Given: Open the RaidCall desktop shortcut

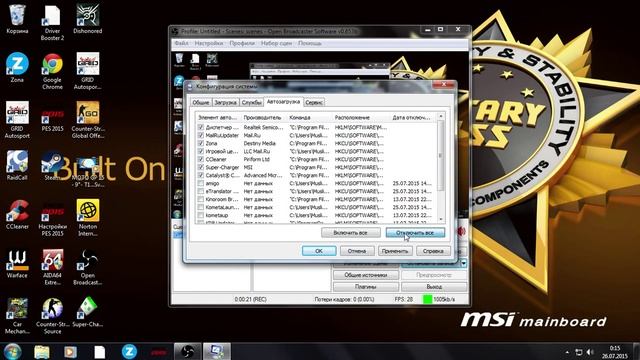Looking at the screenshot, I should 17,165.
